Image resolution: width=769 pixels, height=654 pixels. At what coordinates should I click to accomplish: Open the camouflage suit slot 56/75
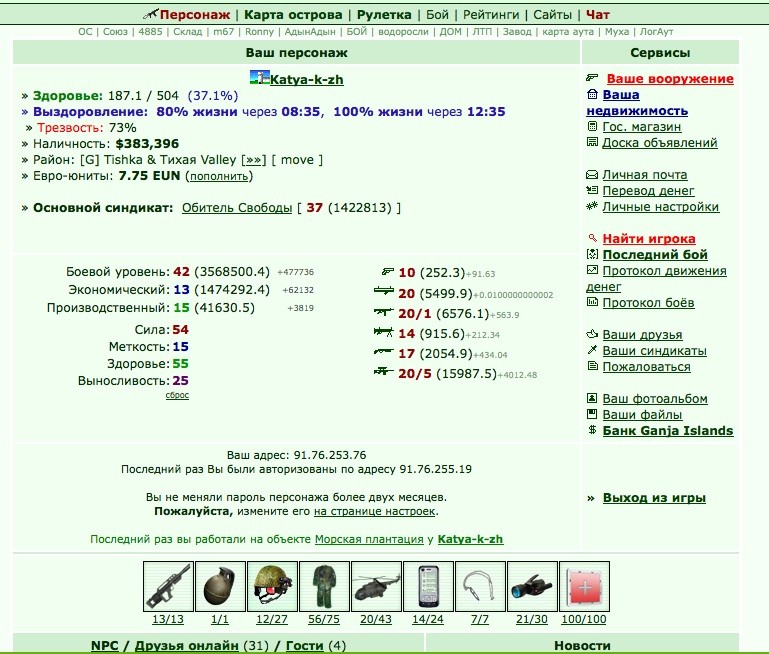coord(324,586)
